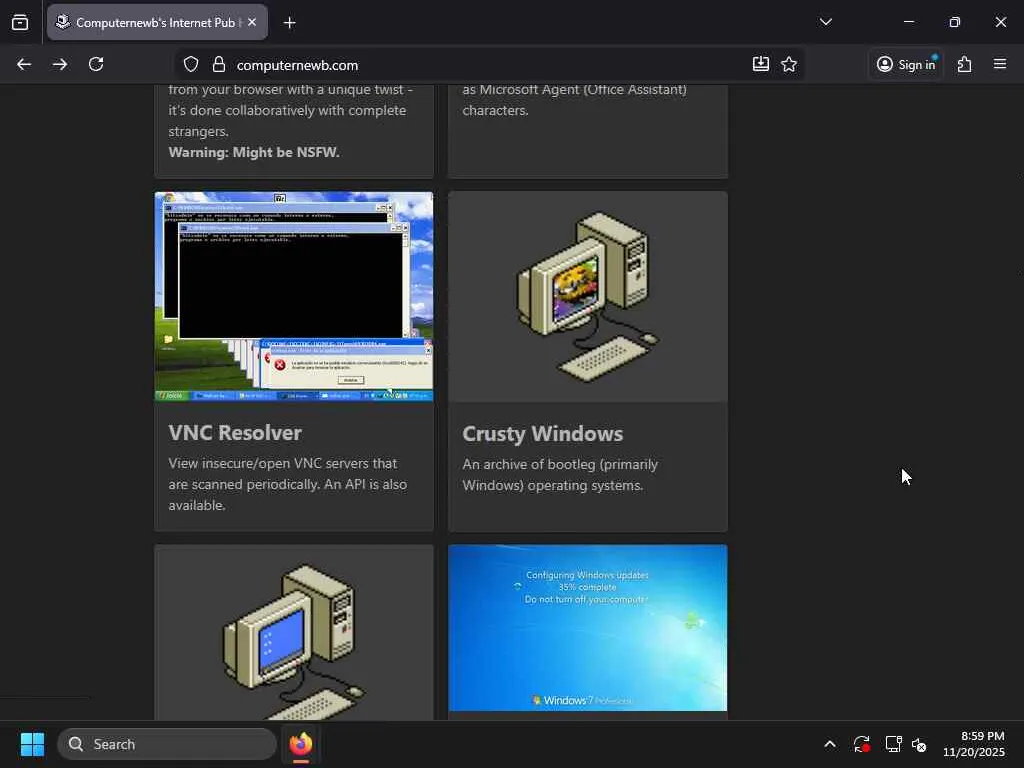
Task: Open the tracking protection shield
Action: [x=191, y=64]
